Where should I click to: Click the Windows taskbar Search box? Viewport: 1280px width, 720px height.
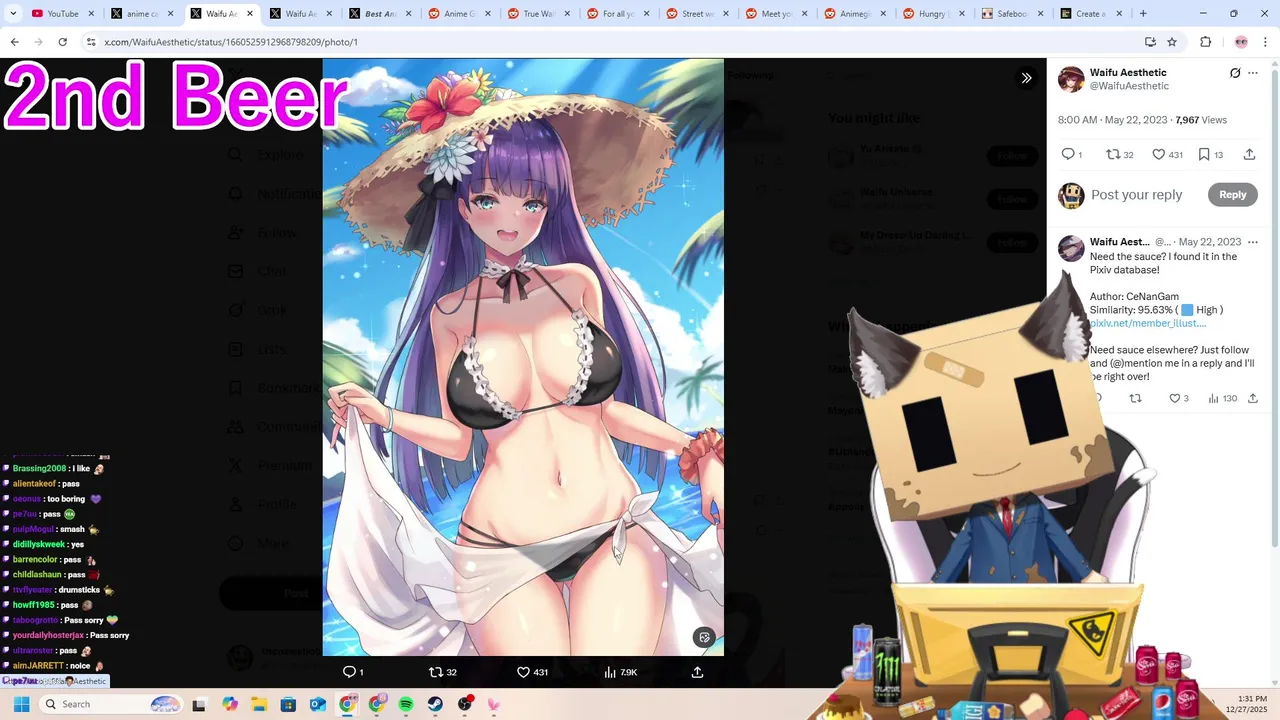pyautogui.click(x=110, y=704)
